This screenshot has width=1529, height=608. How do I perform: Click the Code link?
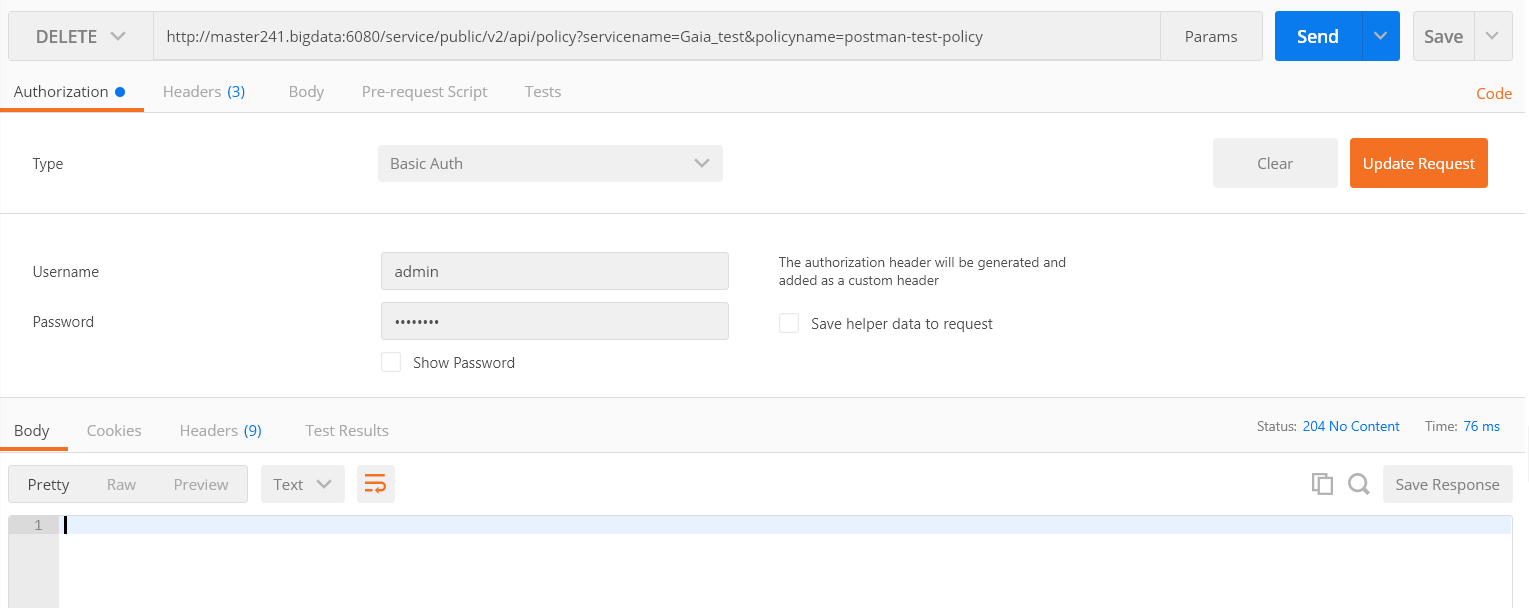[1493, 93]
